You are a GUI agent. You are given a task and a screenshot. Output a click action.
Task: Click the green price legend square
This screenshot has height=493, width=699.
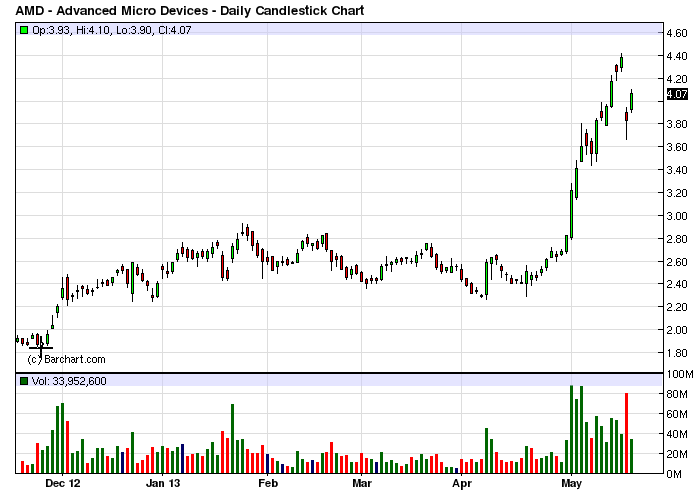pyautogui.click(x=24, y=30)
